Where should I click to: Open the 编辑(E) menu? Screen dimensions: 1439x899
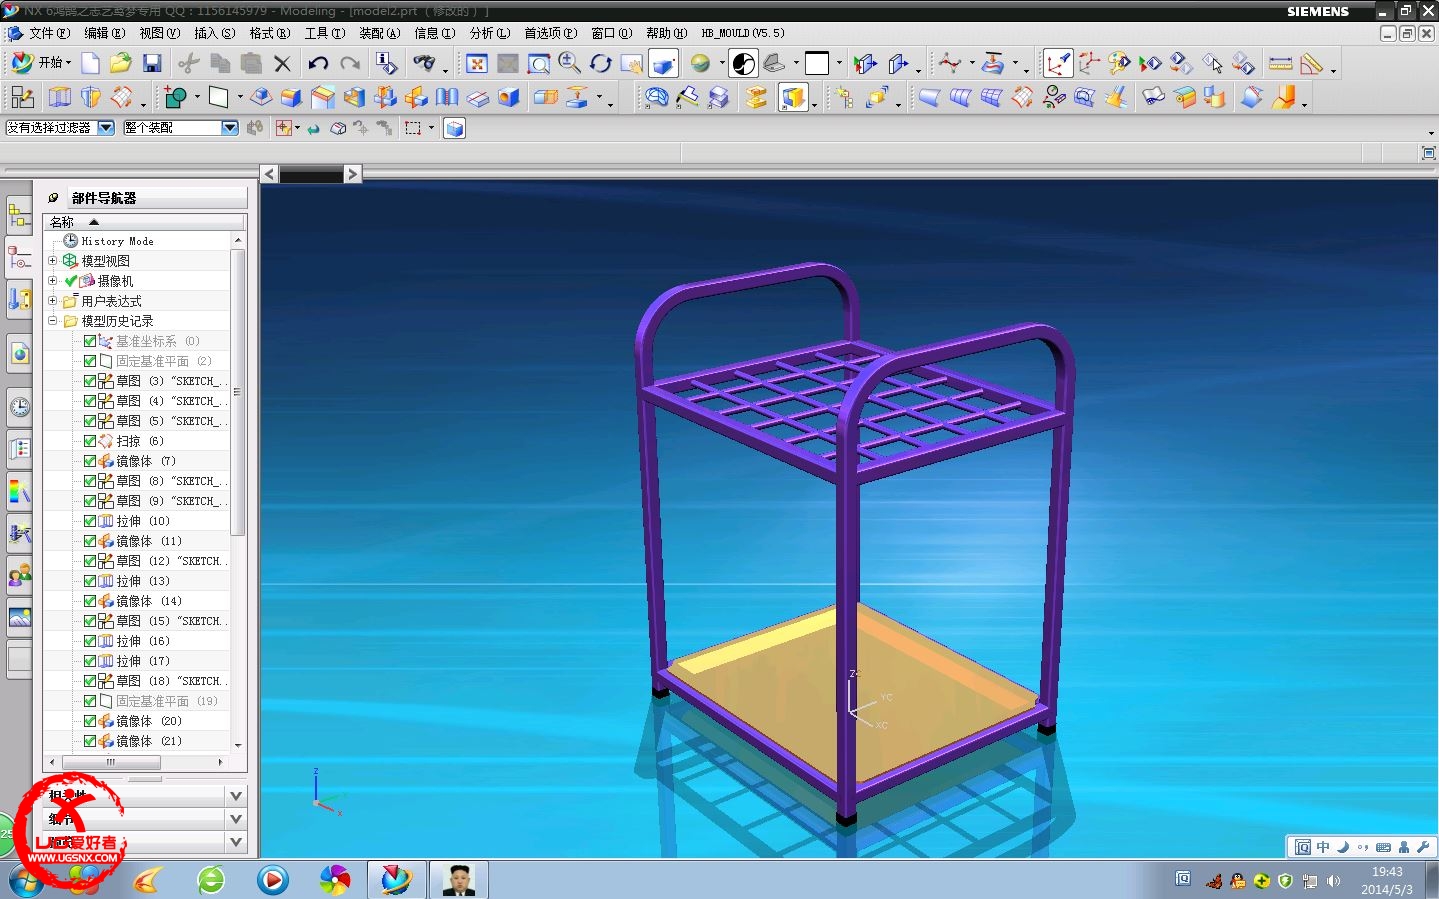pyautogui.click(x=104, y=33)
